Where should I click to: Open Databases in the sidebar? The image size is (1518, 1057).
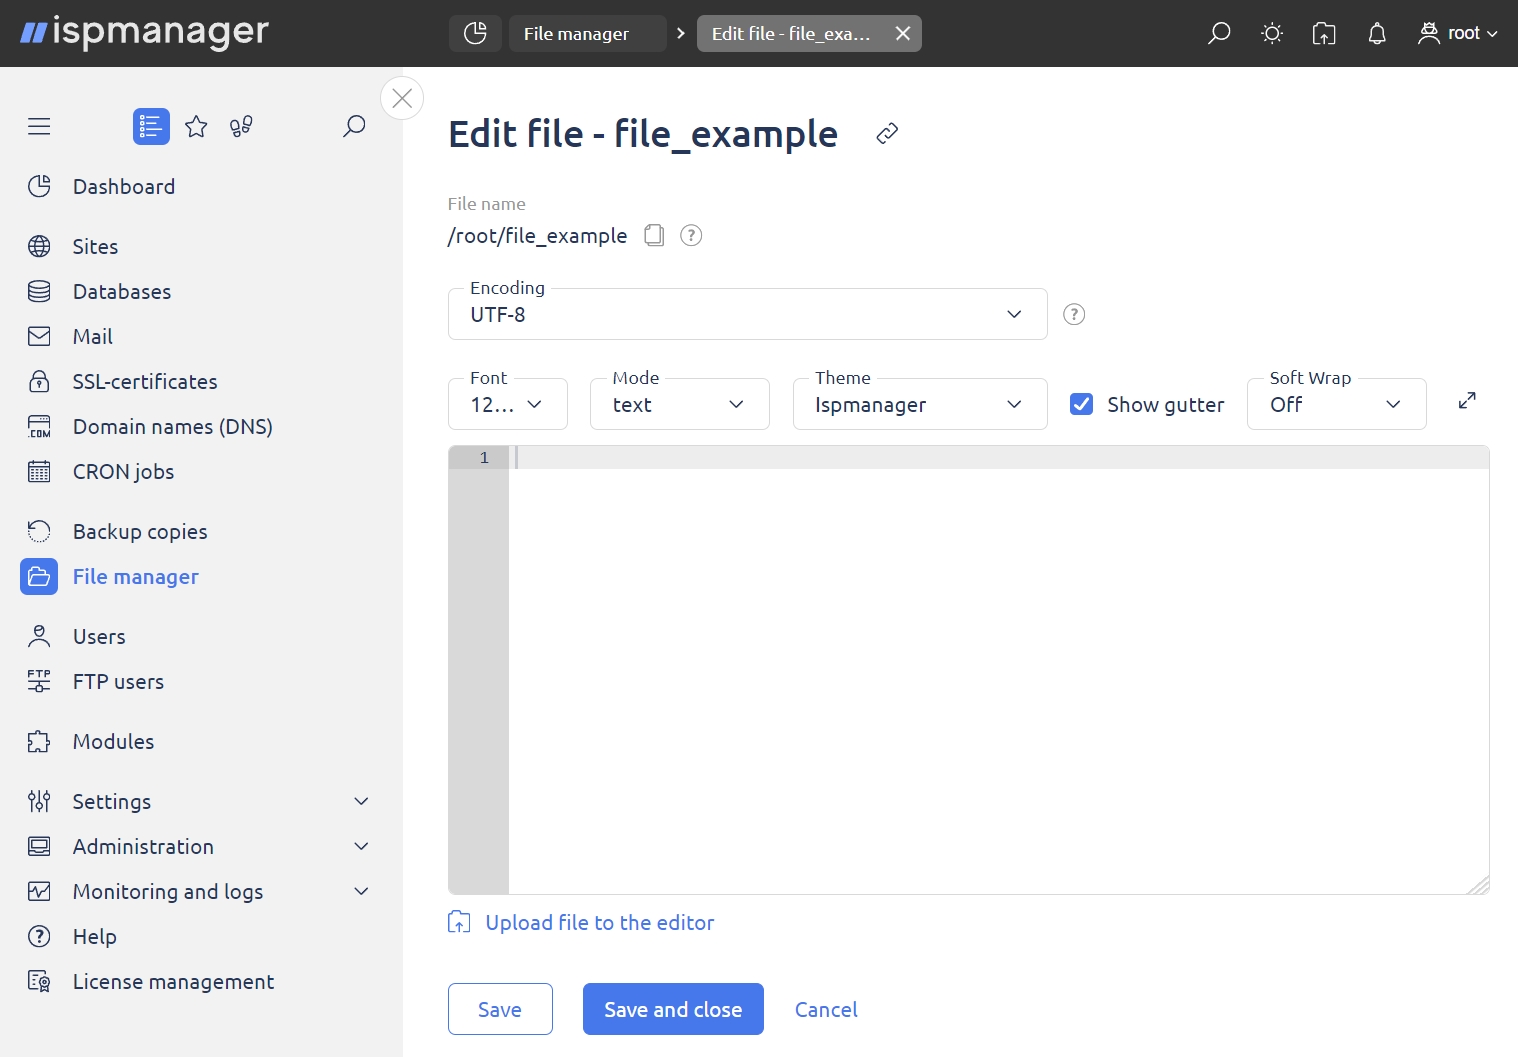point(122,291)
